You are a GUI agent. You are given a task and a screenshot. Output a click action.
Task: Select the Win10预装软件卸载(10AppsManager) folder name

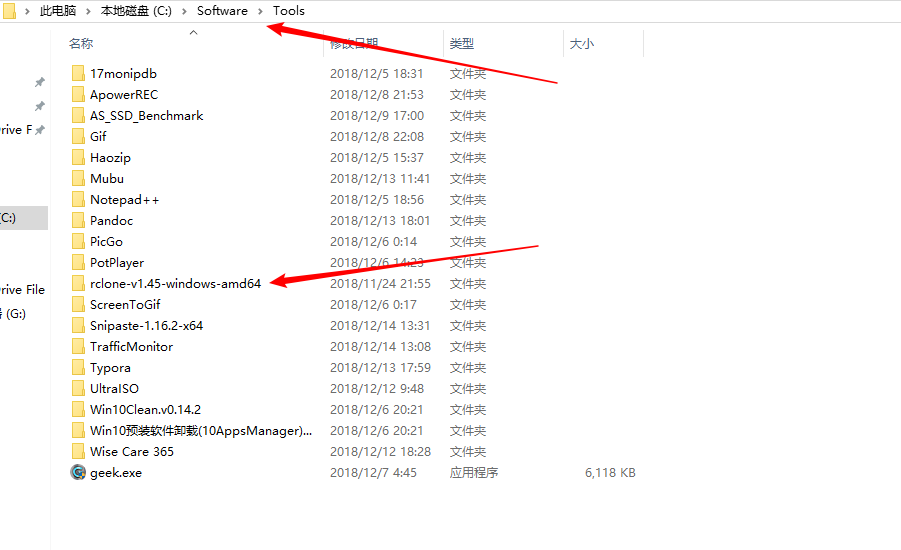[x=201, y=430]
